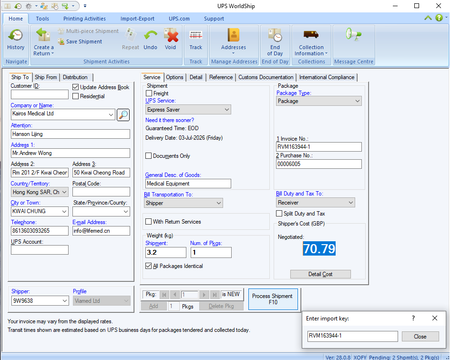Enable the Residential checkbox
Image resolution: width=450 pixels, height=360 pixels.
pos(75,96)
